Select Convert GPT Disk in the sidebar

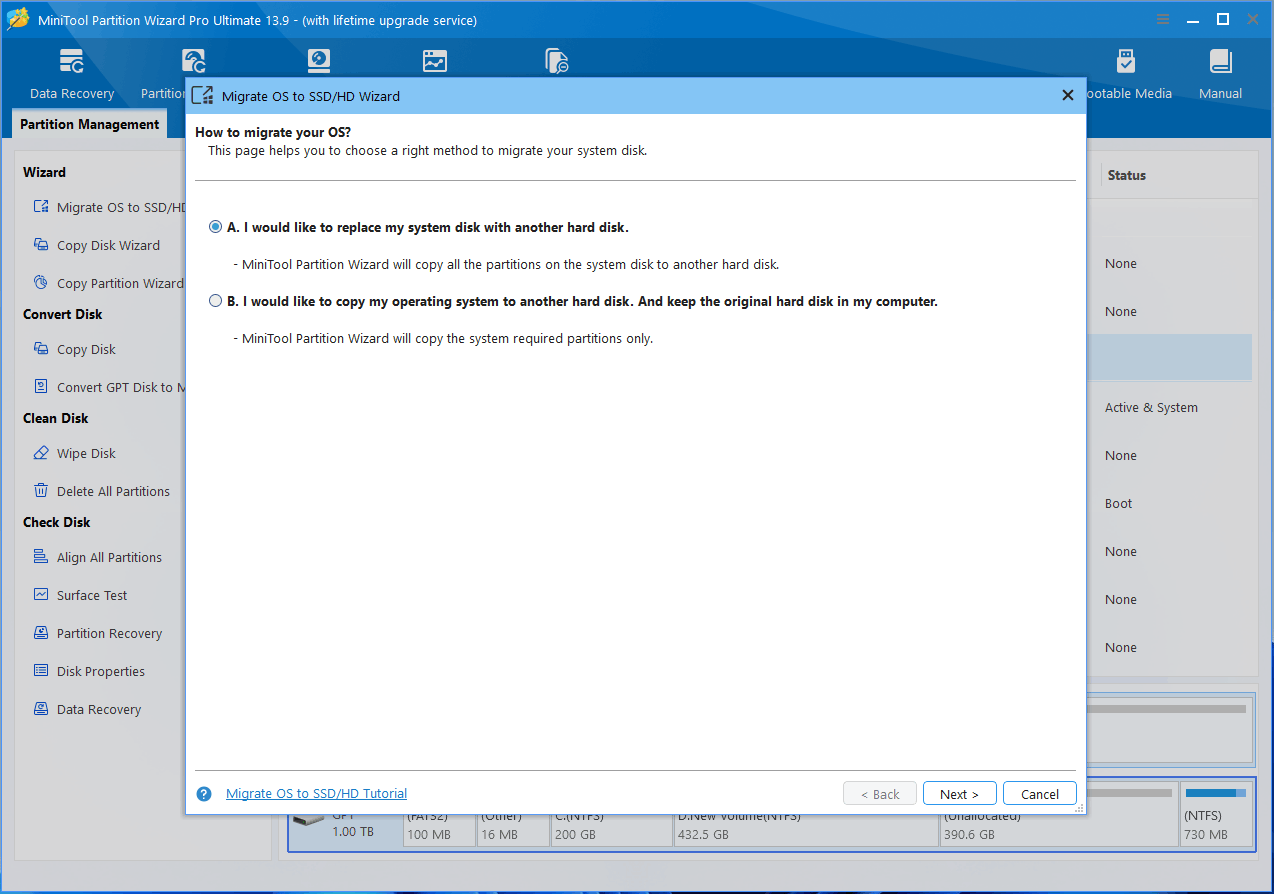point(110,387)
